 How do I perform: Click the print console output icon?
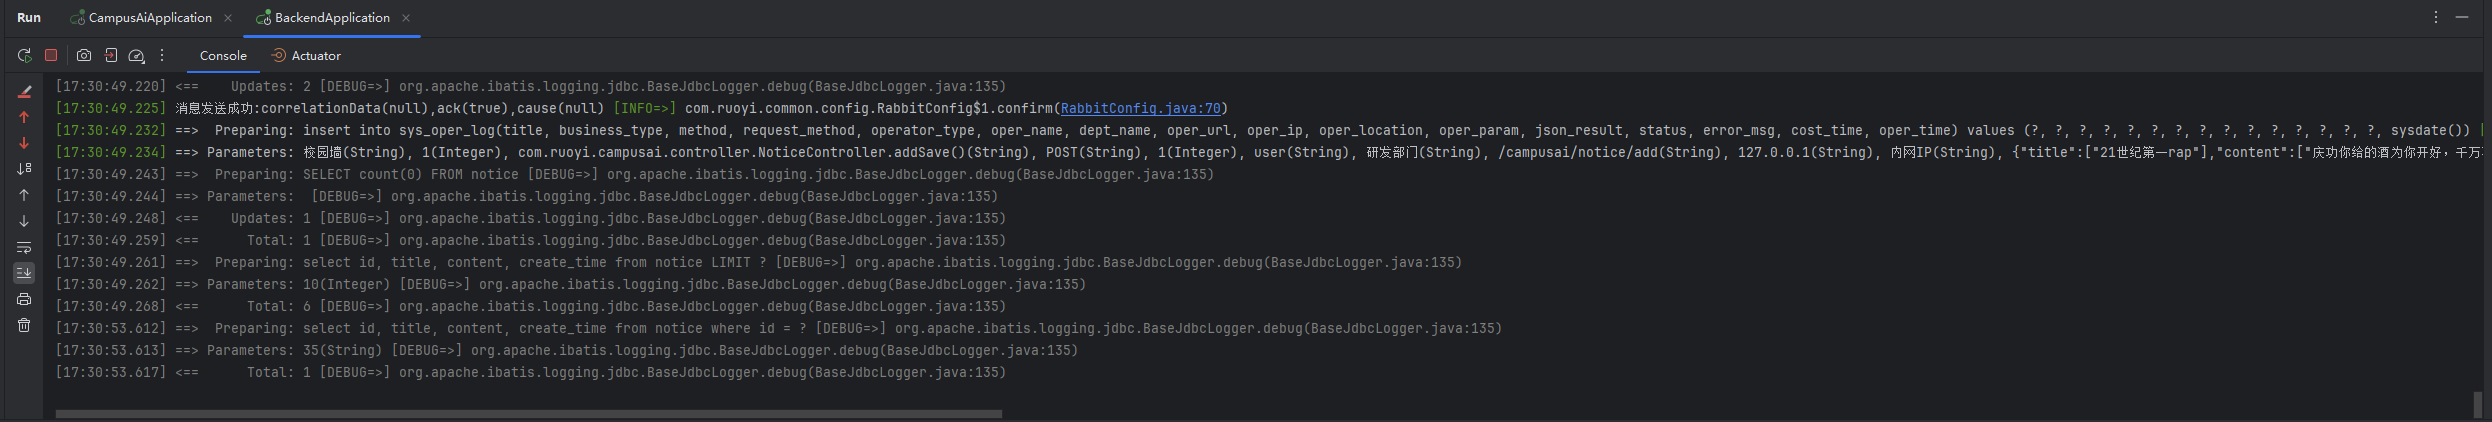tap(24, 299)
